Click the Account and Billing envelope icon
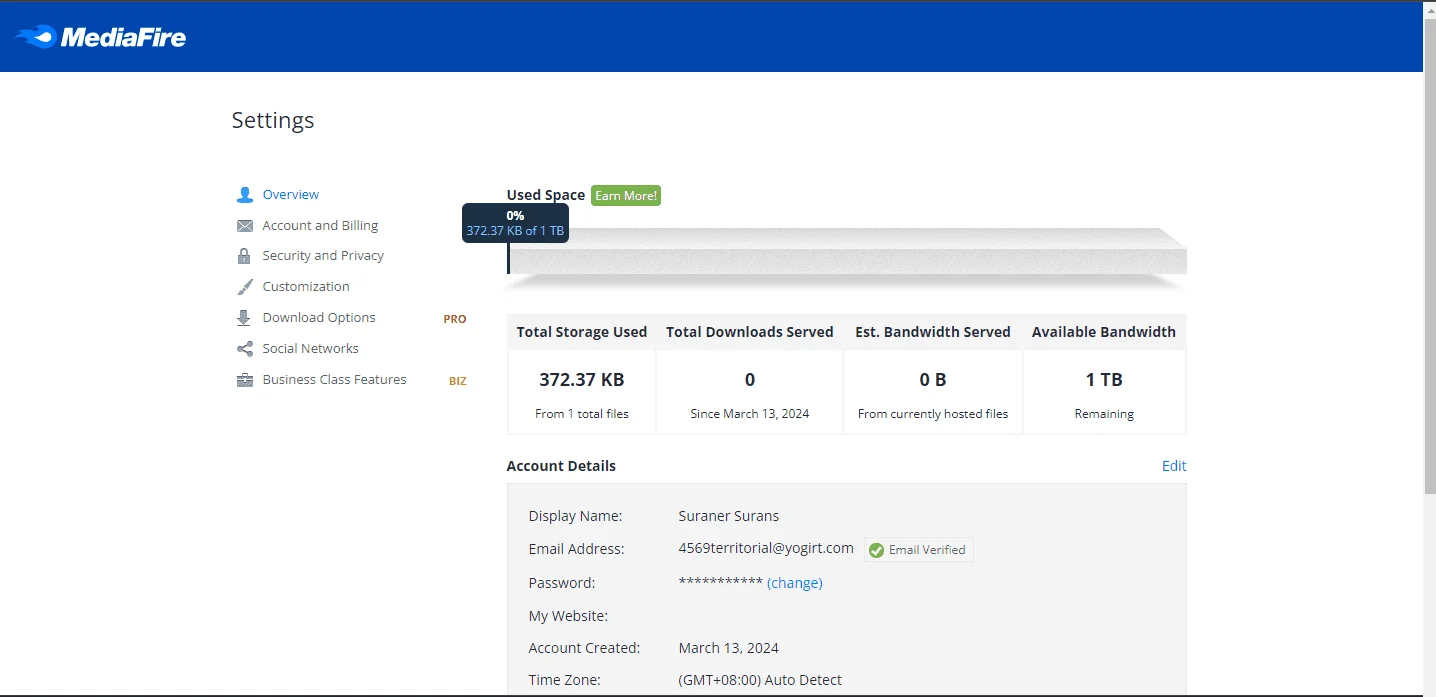This screenshot has width=1436, height=697. click(x=244, y=226)
